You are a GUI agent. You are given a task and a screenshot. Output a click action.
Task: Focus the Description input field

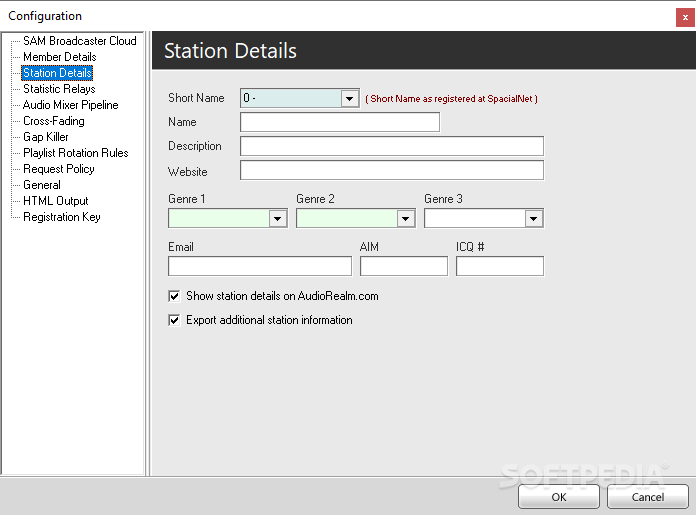392,146
